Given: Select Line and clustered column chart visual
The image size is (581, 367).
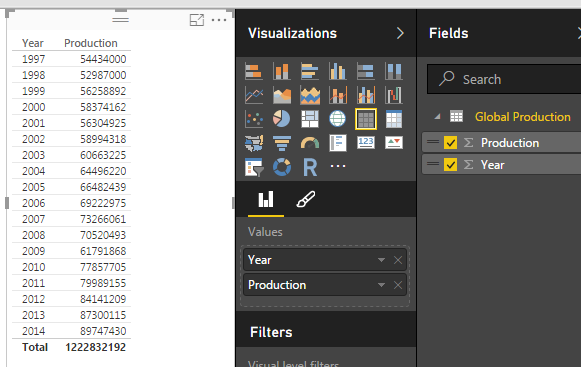Looking at the screenshot, I should pyautogui.click(x=366, y=95).
